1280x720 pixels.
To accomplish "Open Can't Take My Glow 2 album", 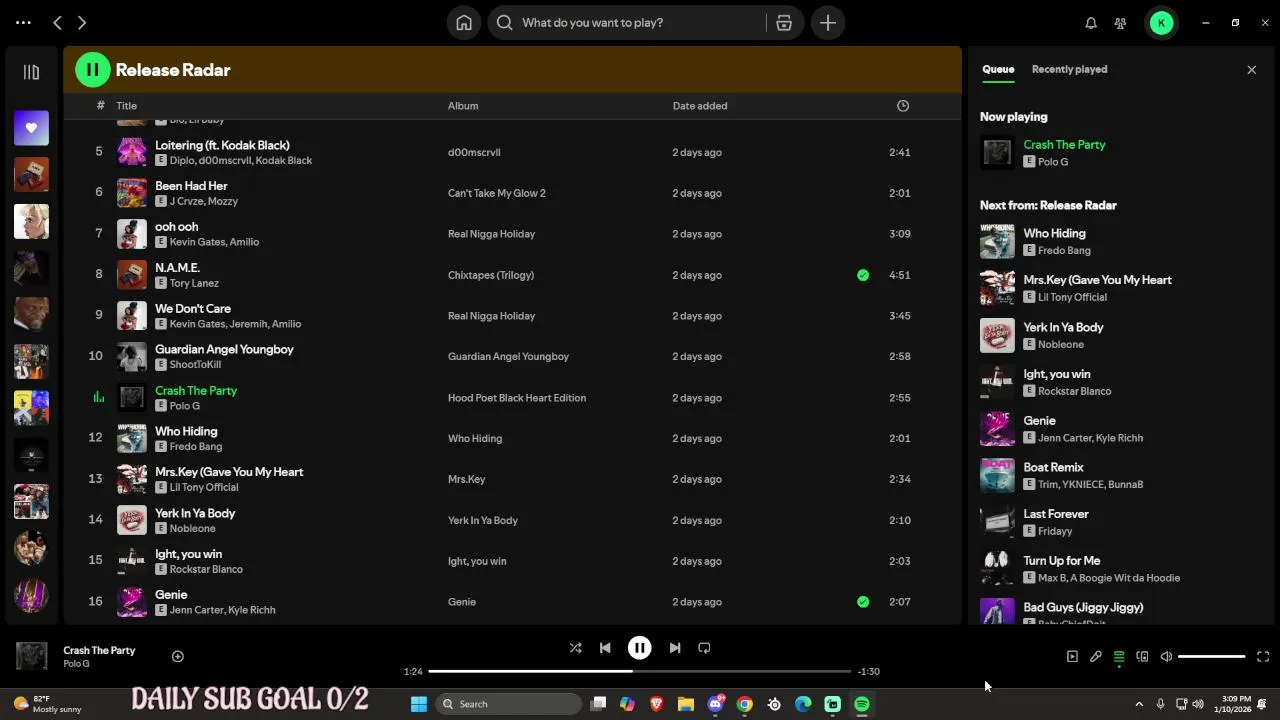I will (497, 193).
